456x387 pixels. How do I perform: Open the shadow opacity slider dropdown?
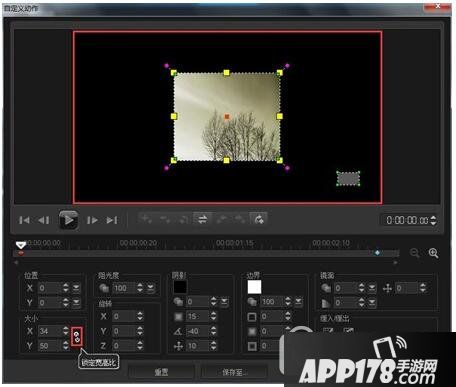(x=224, y=302)
